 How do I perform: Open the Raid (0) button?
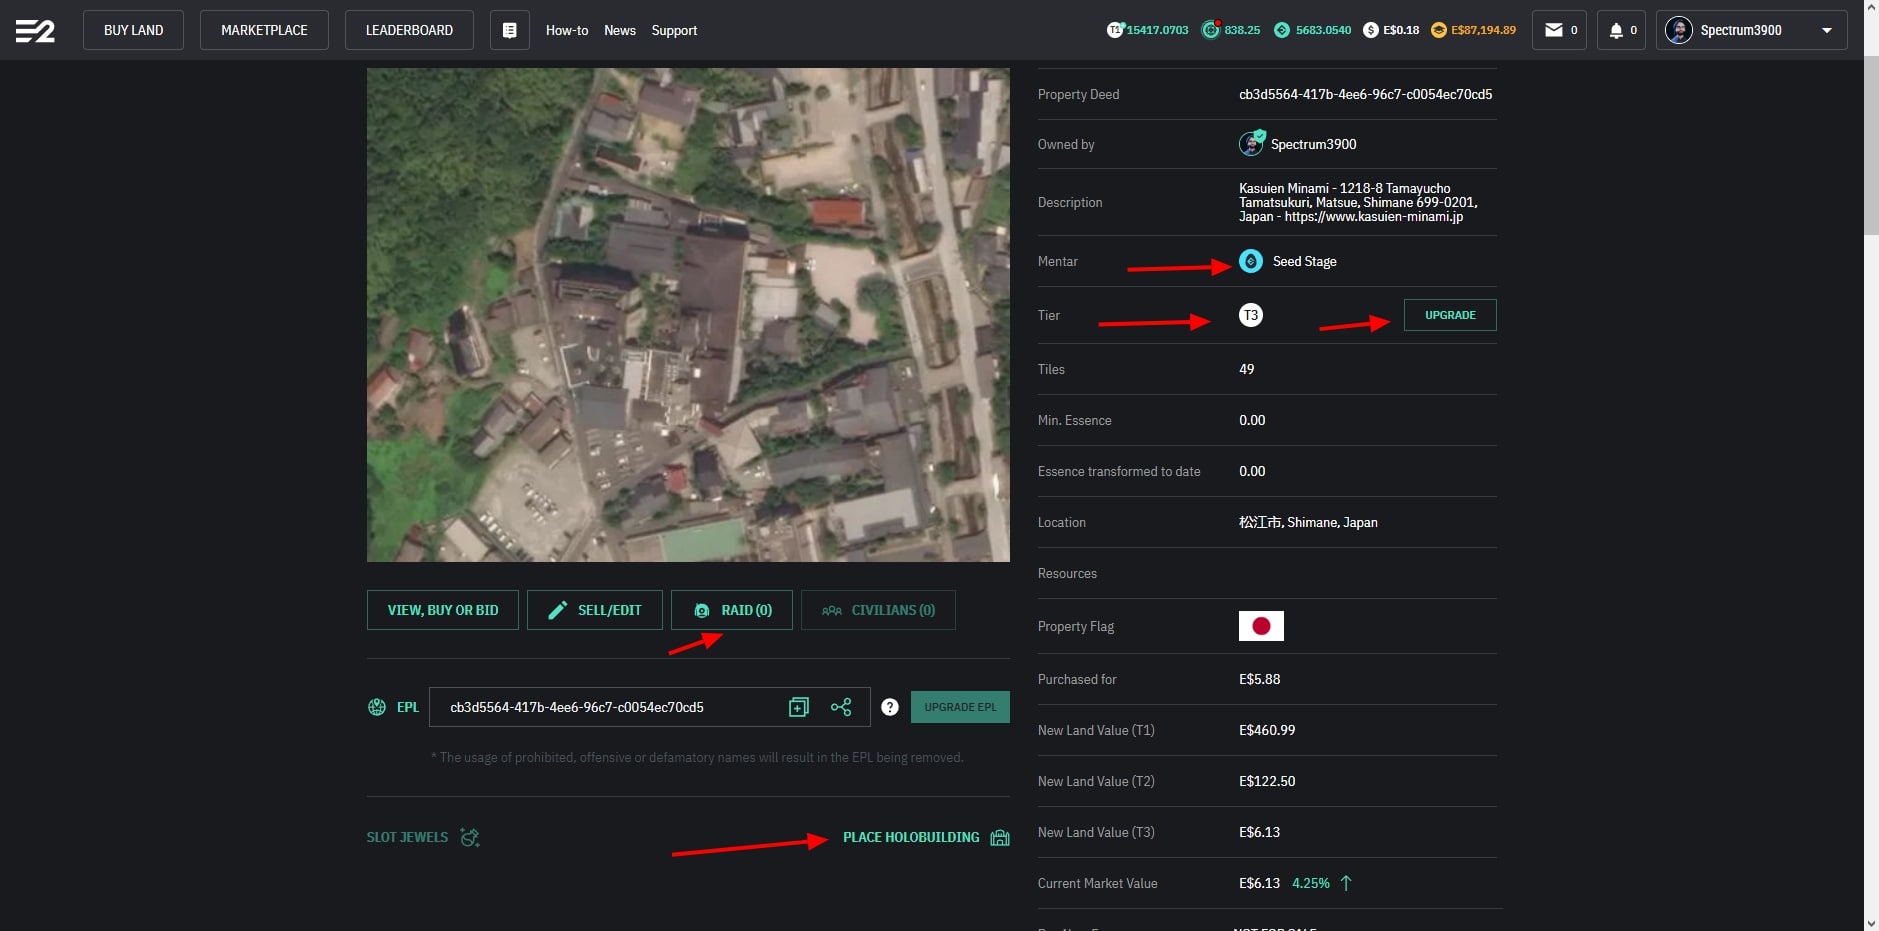[x=732, y=610]
